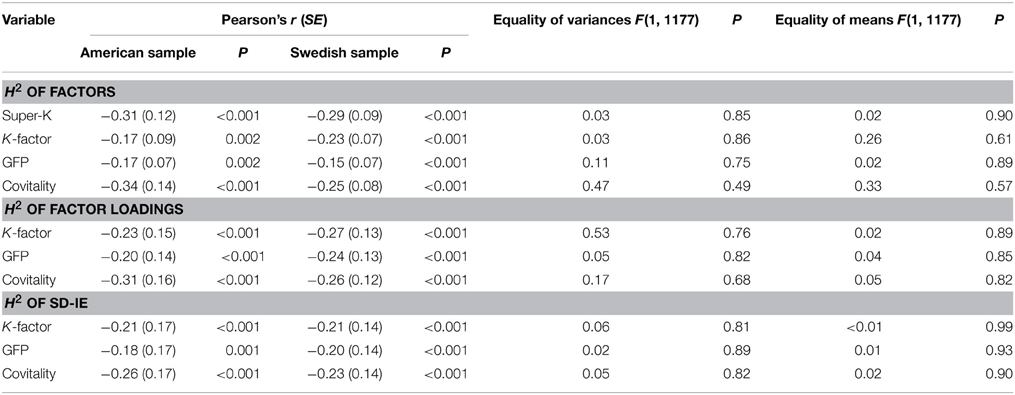Image resolution: width=1015 pixels, height=395 pixels.
Task: Click the Swedish sample column heading
Action: click(x=344, y=54)
